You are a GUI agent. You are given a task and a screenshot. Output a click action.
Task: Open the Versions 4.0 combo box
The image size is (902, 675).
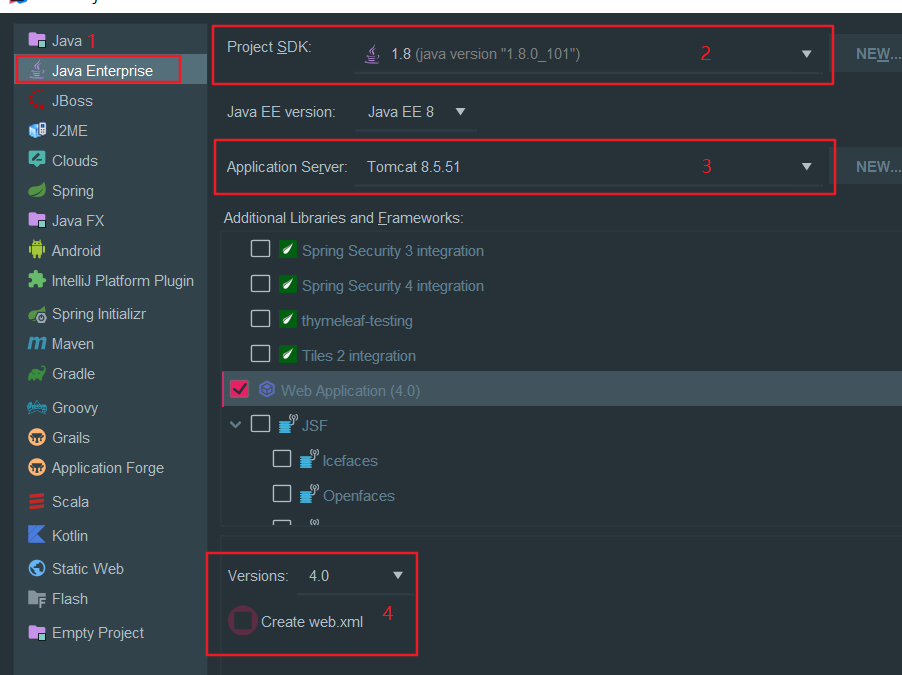click(x=355, y=575)
